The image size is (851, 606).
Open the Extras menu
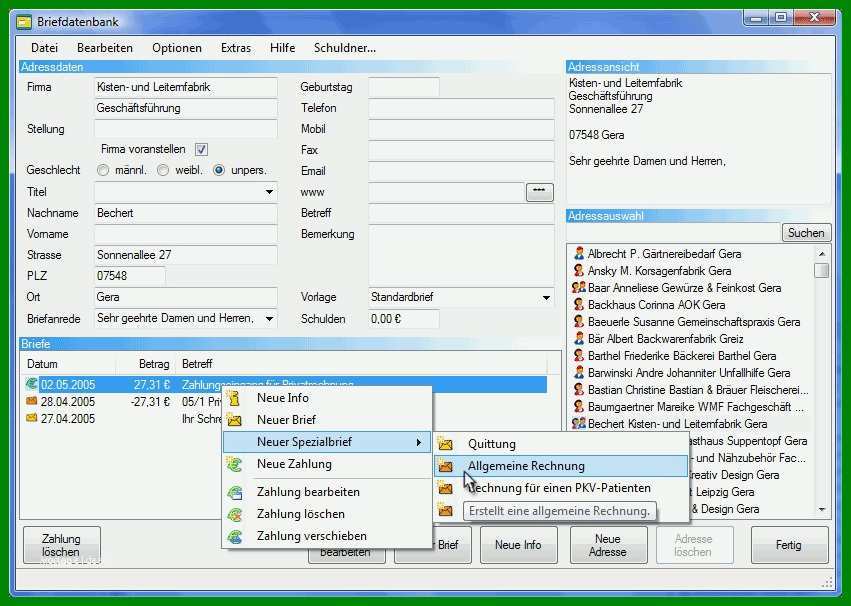click(x=236, y=48)
